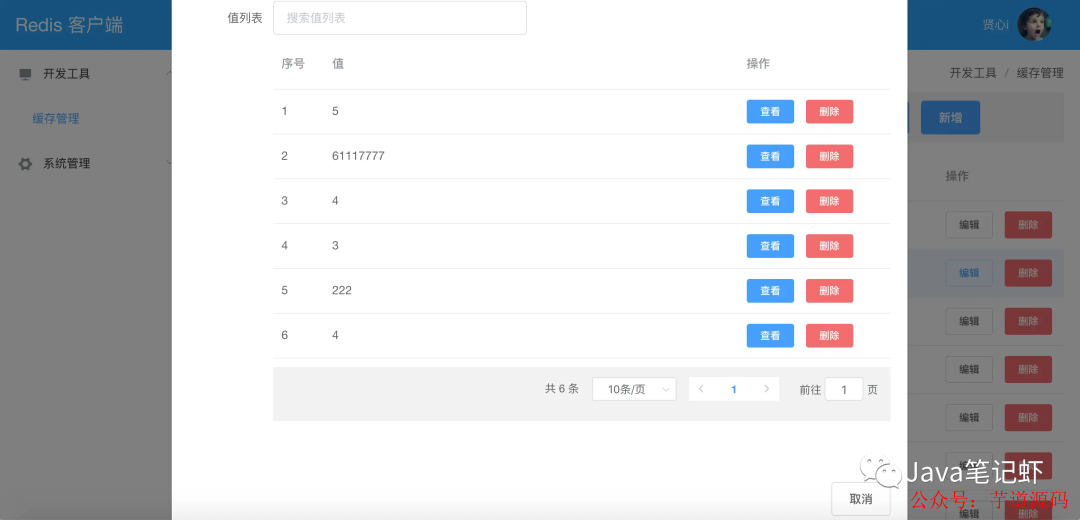
Task: Delete the row with 序号 4
Action: (829, 246)
